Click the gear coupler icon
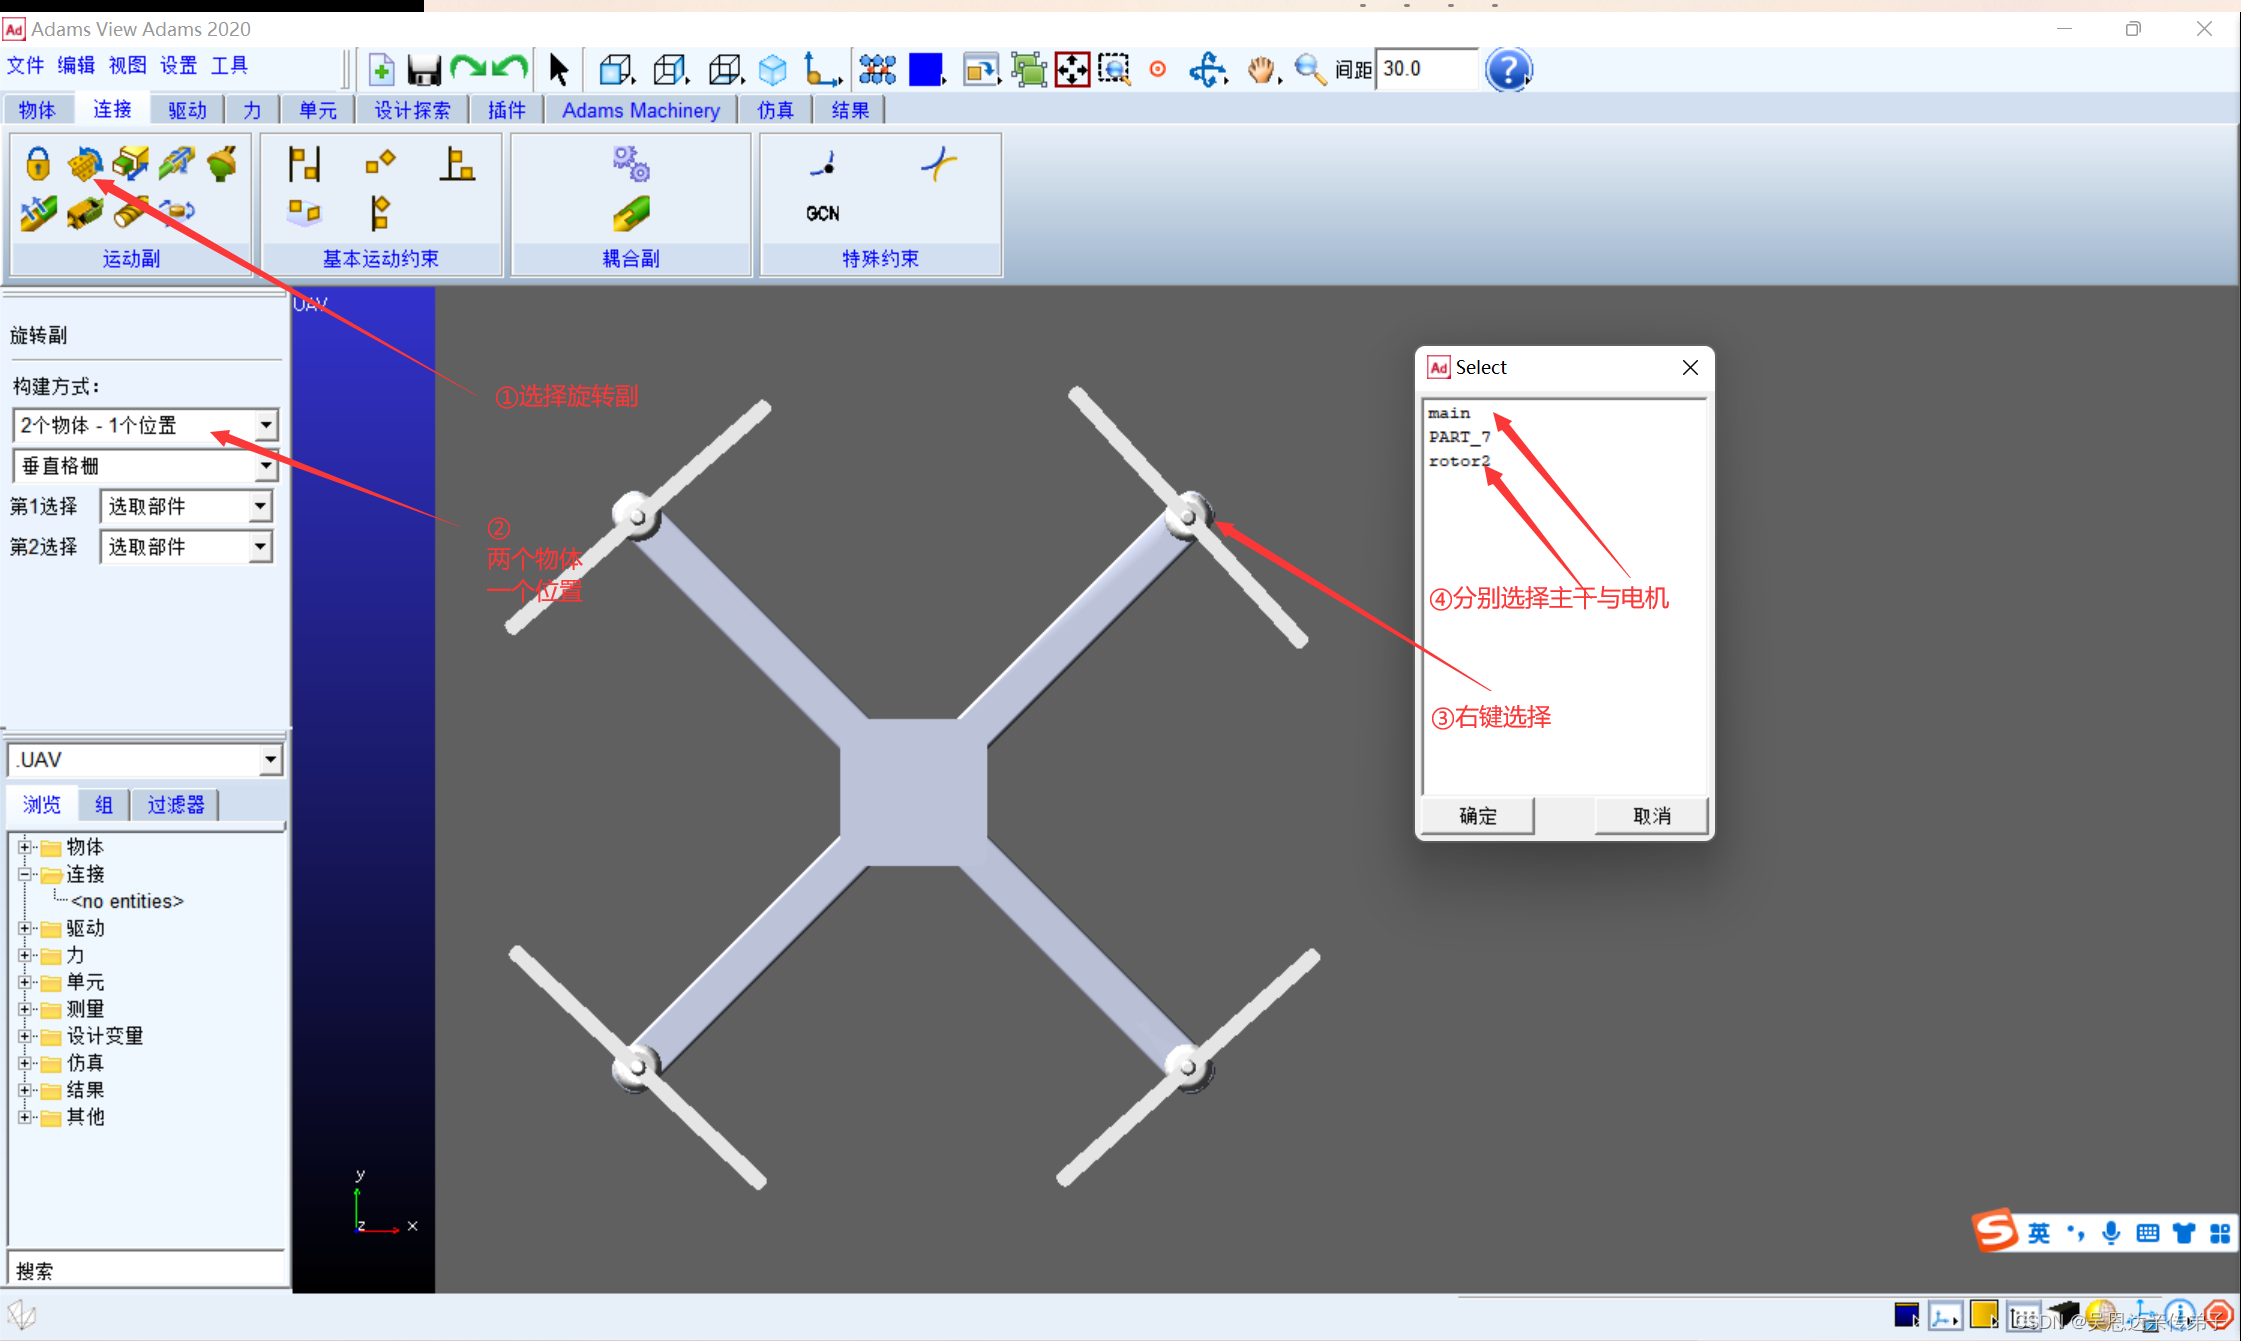Viewport: 2241px width, 1341px height. [x=631, y=163]
